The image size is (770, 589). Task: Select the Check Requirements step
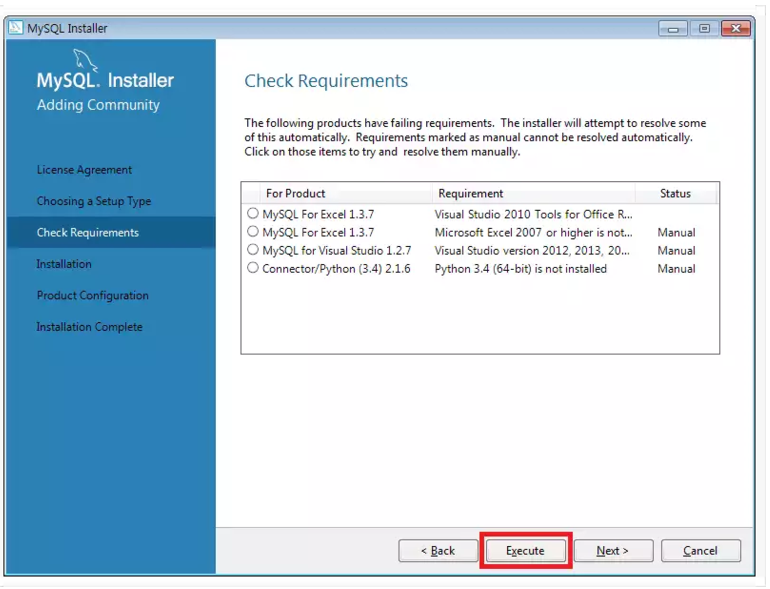click(111, 232)
